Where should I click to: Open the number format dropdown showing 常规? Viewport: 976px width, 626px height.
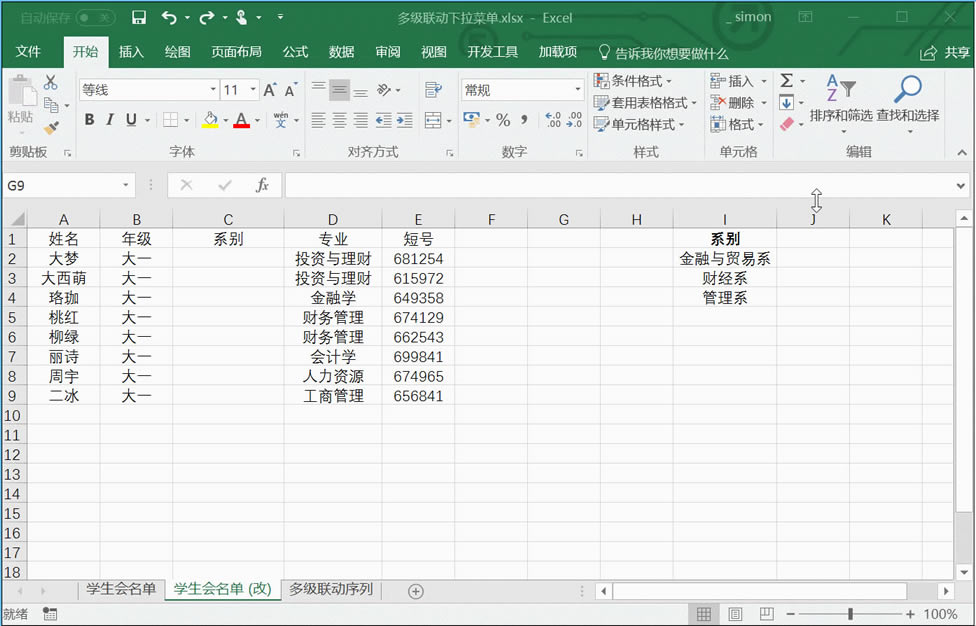(x=575, y=89)
